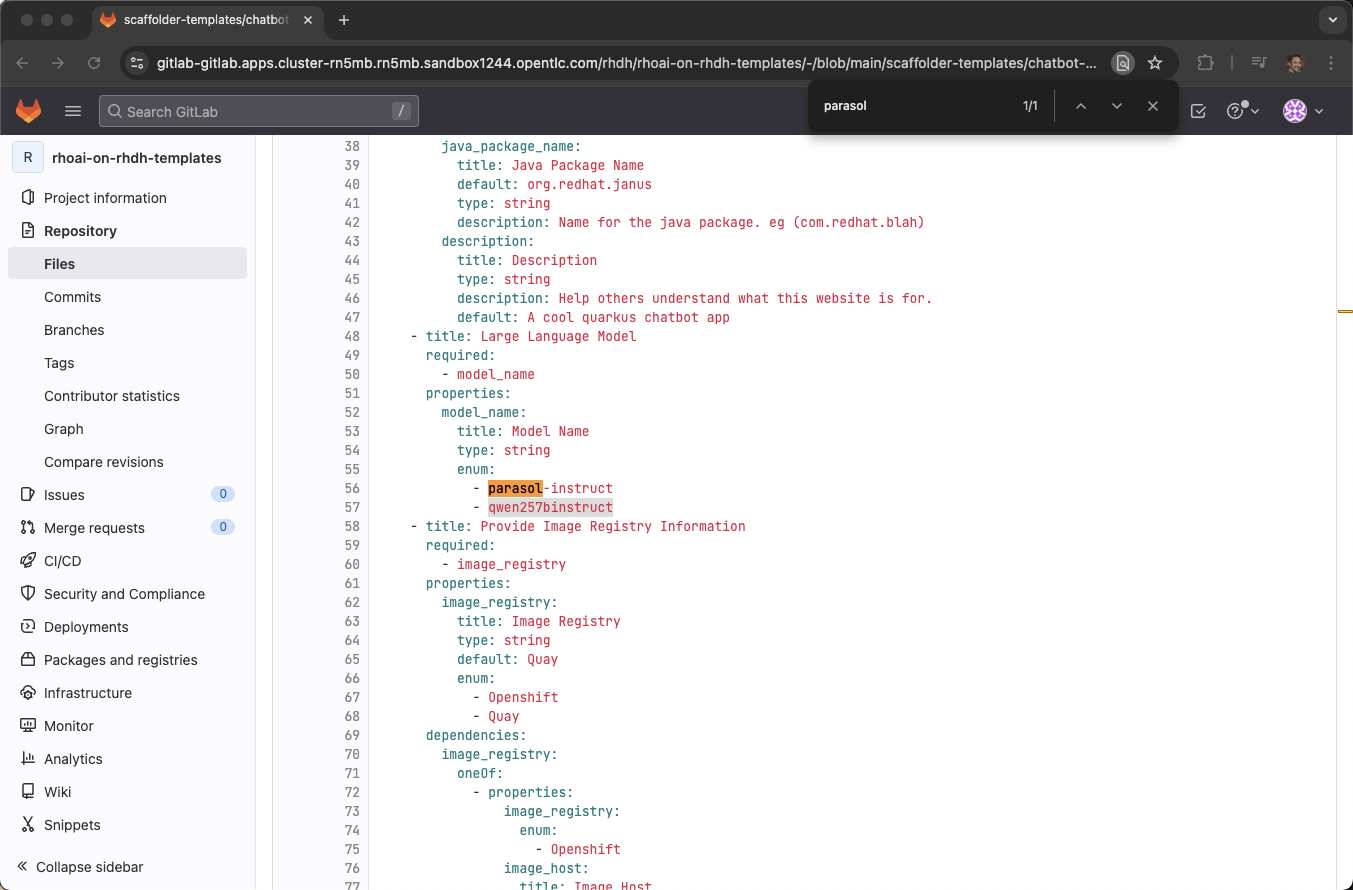Open the Chrome tab search dropdown

coord(1332,20)
